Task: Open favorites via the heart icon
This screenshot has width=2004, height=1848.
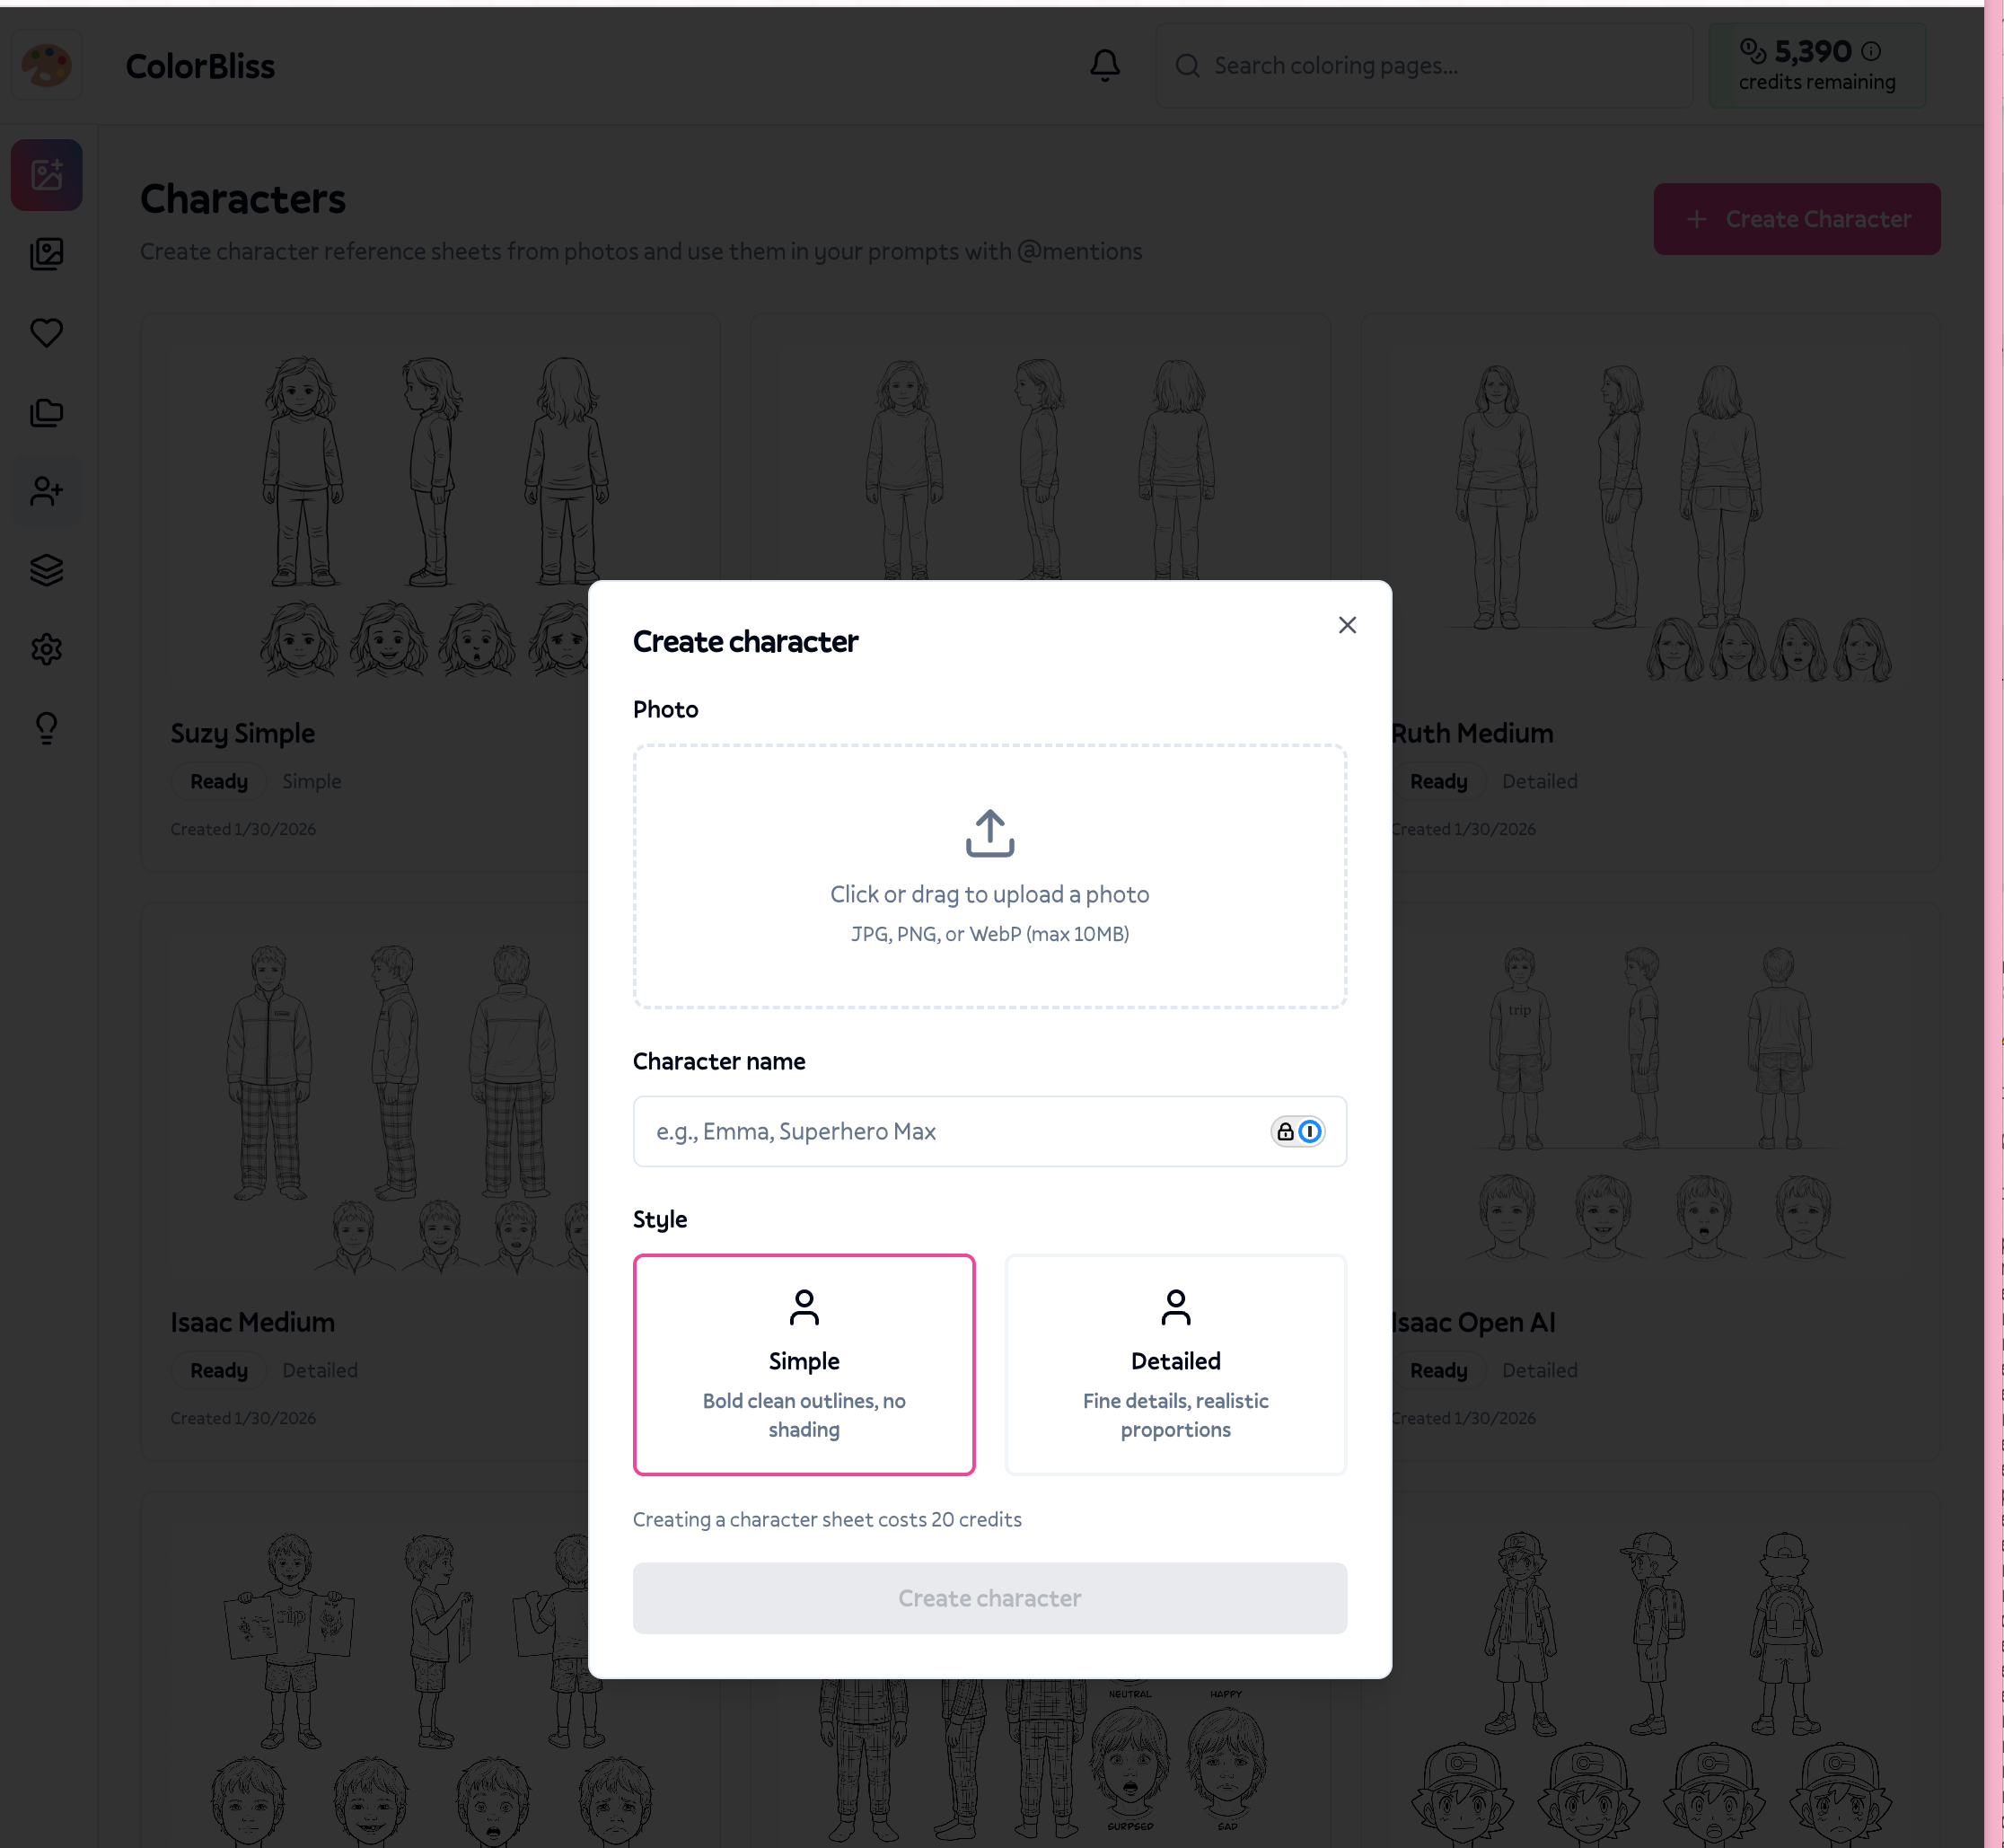Action: coord(47,333)
